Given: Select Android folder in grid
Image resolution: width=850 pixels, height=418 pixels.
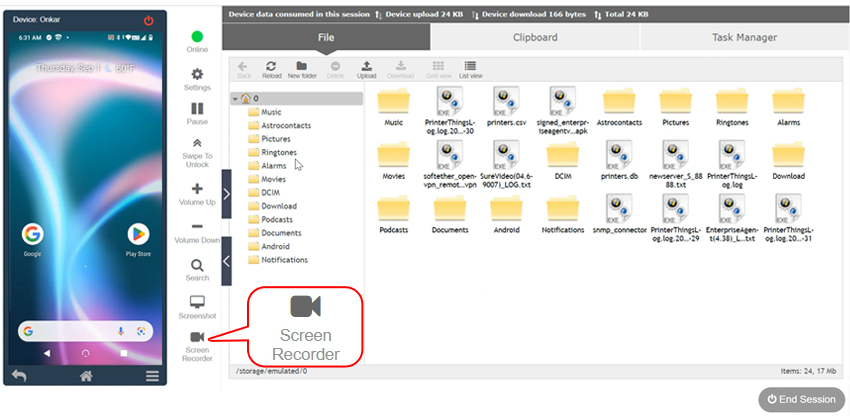Looking at the screenshot, I should pos(506,214).
